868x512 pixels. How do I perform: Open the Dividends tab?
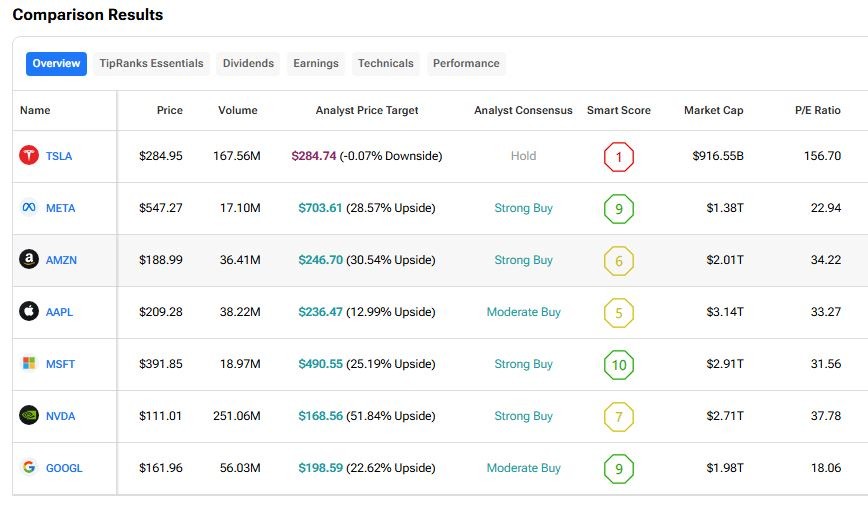pos(248,64)
